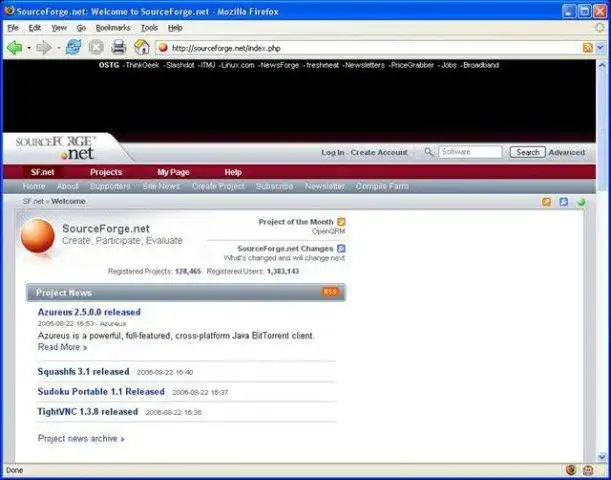
Task: Click the Software search input field
Action: [x=470, y=152]
